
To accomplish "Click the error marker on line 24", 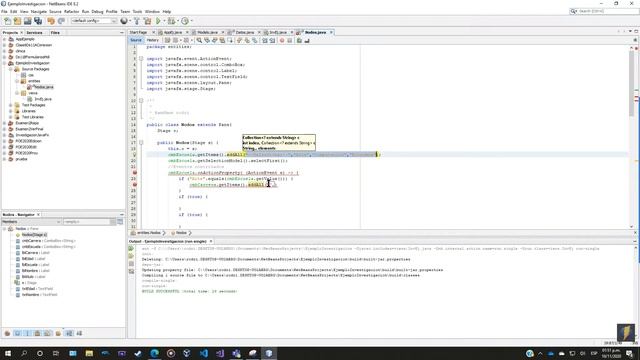I will [x=134, y=185].
